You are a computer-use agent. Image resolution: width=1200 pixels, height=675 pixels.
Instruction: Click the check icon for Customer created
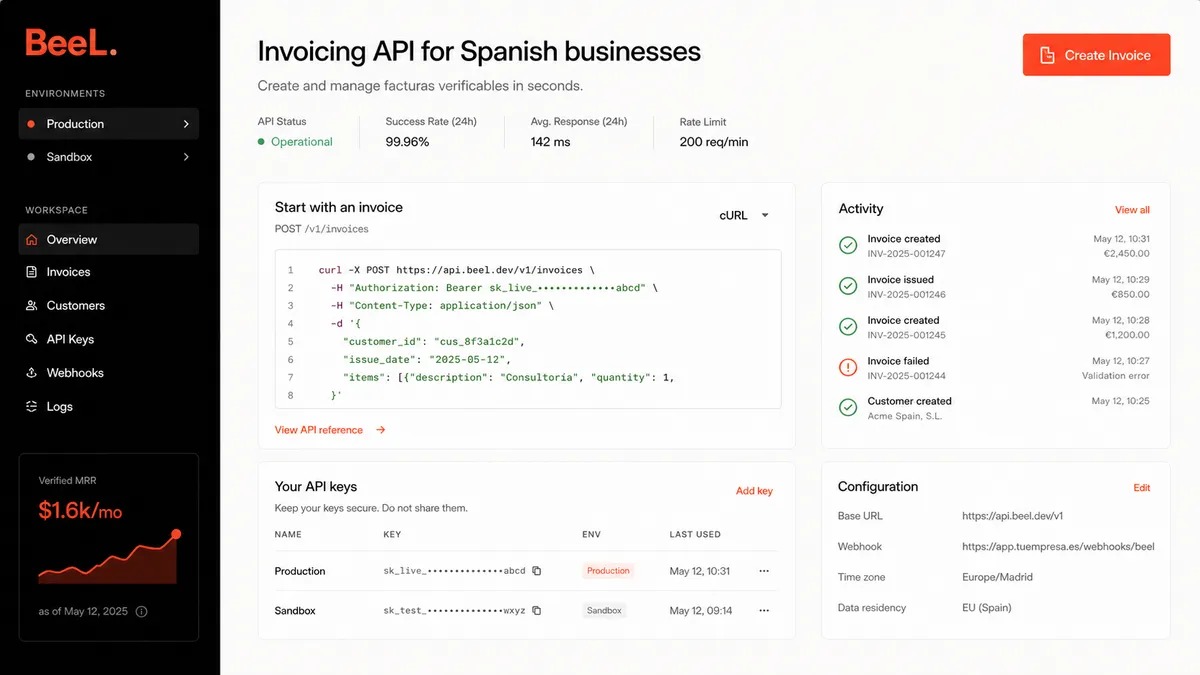click(x=848, y=407)
